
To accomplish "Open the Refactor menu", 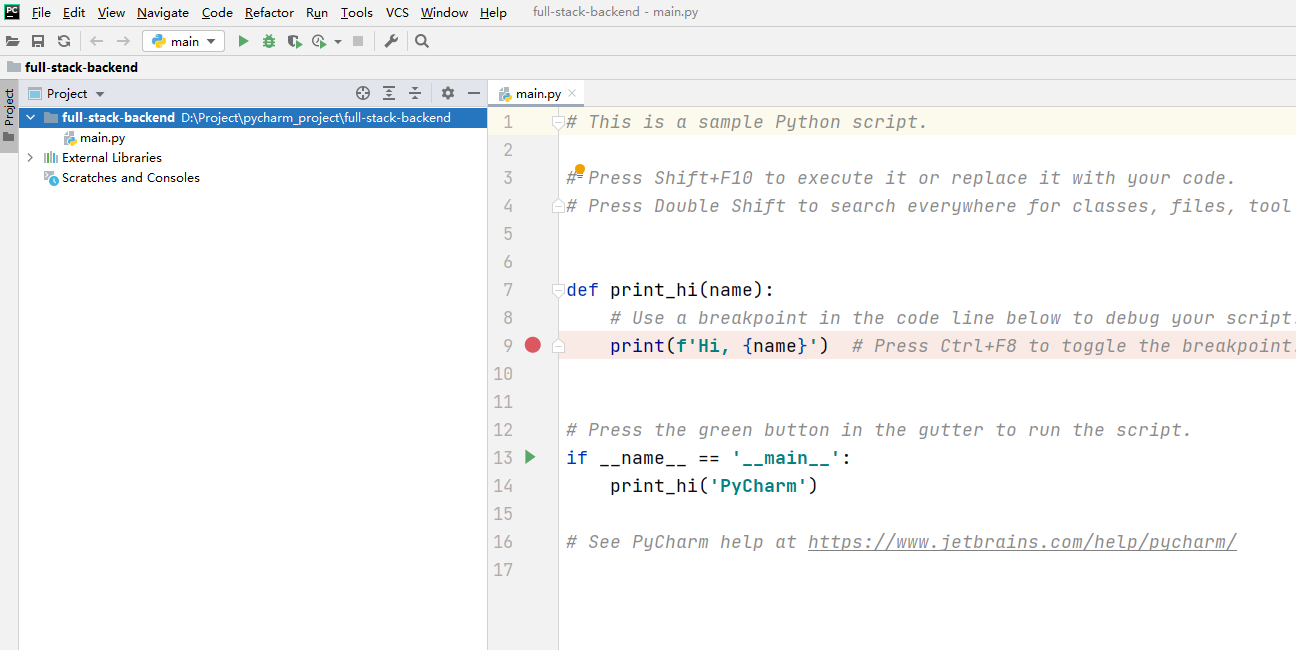I will (x=269, y=13).
